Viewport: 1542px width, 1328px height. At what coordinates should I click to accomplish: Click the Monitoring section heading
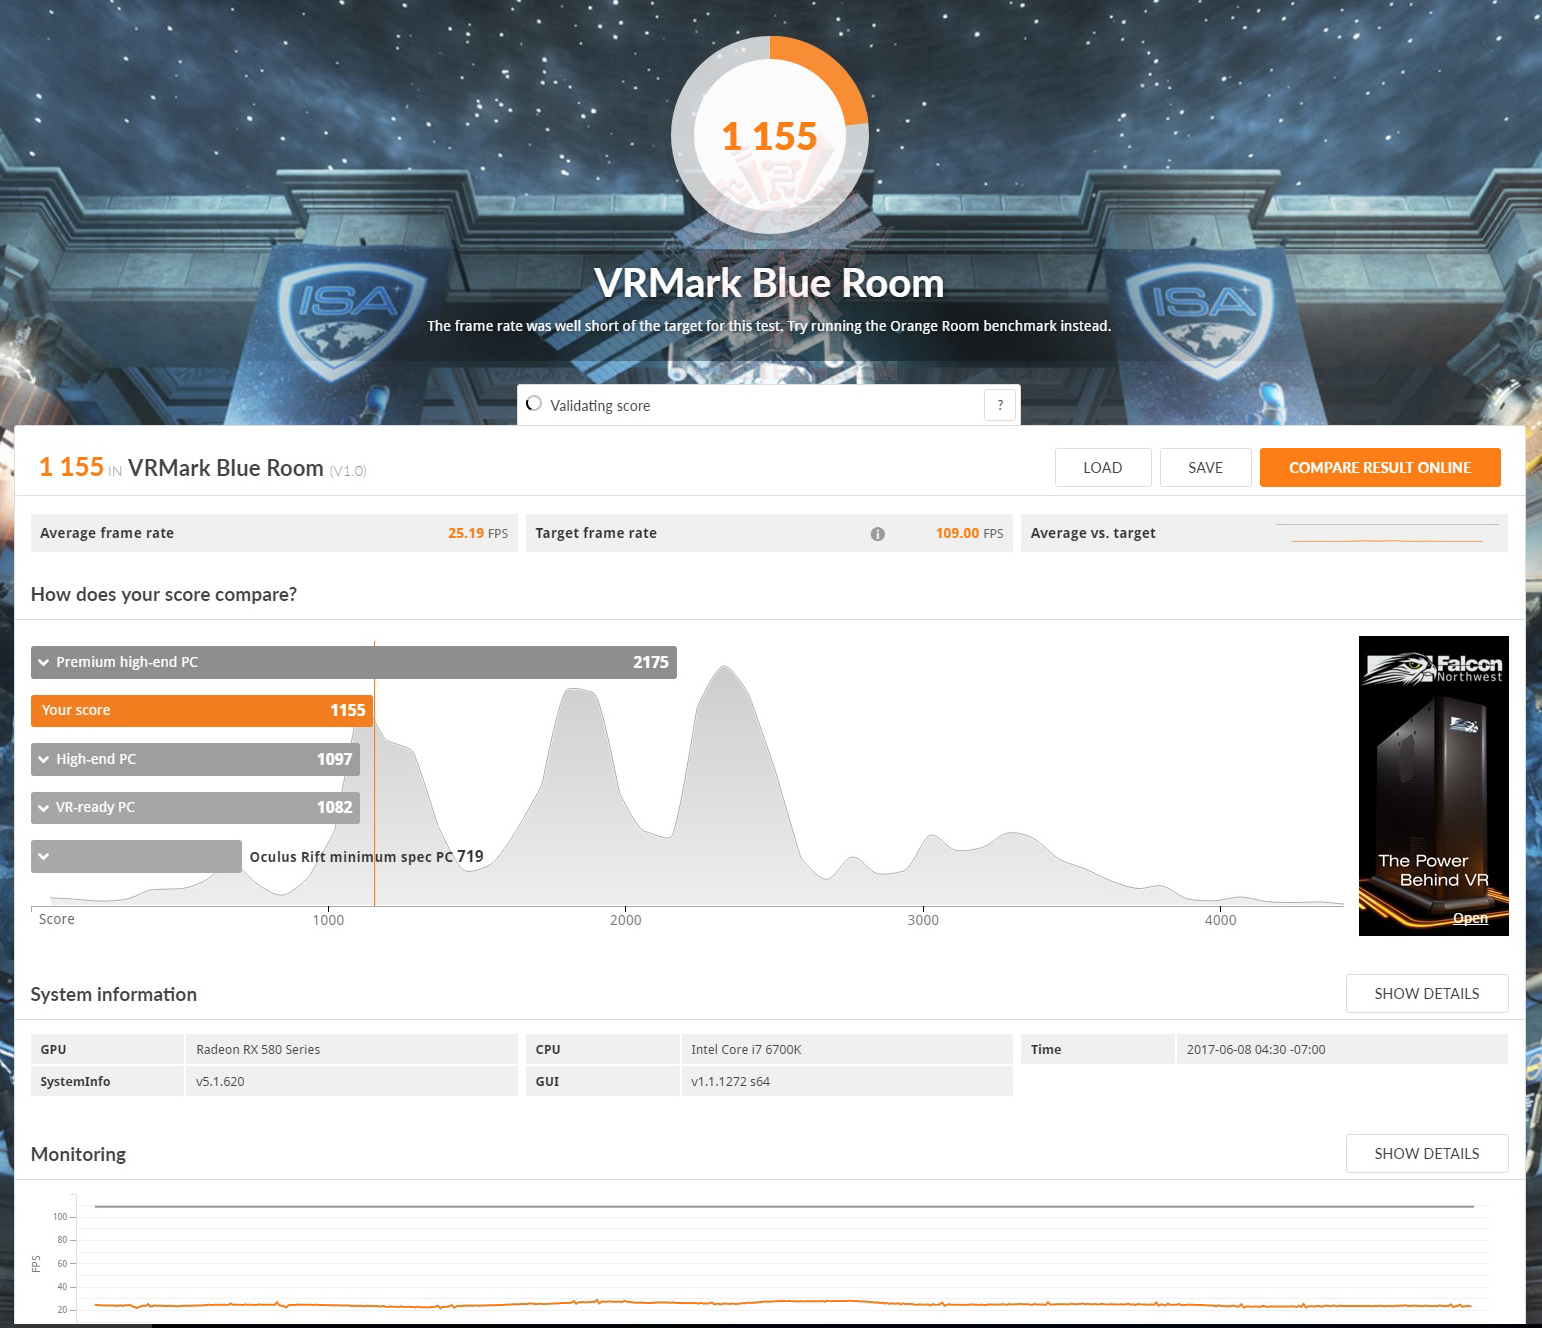(78, 1154)
